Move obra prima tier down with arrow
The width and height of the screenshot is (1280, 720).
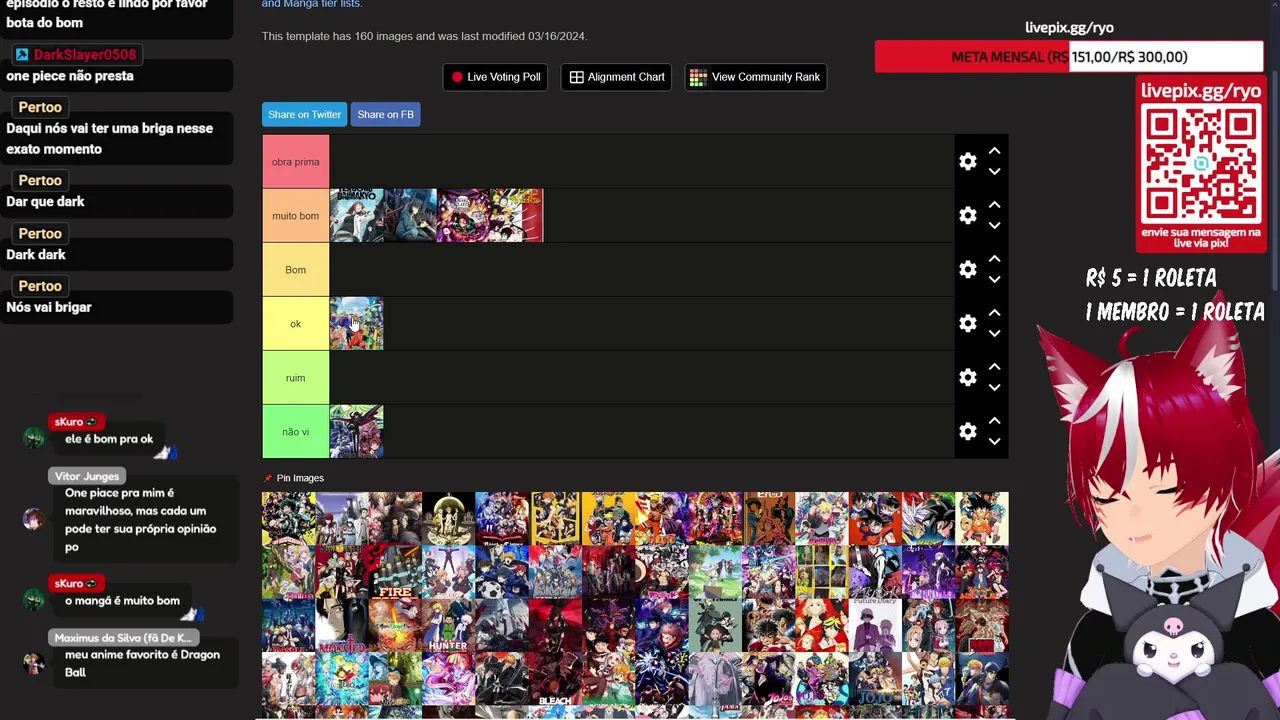tap(994, 172)
